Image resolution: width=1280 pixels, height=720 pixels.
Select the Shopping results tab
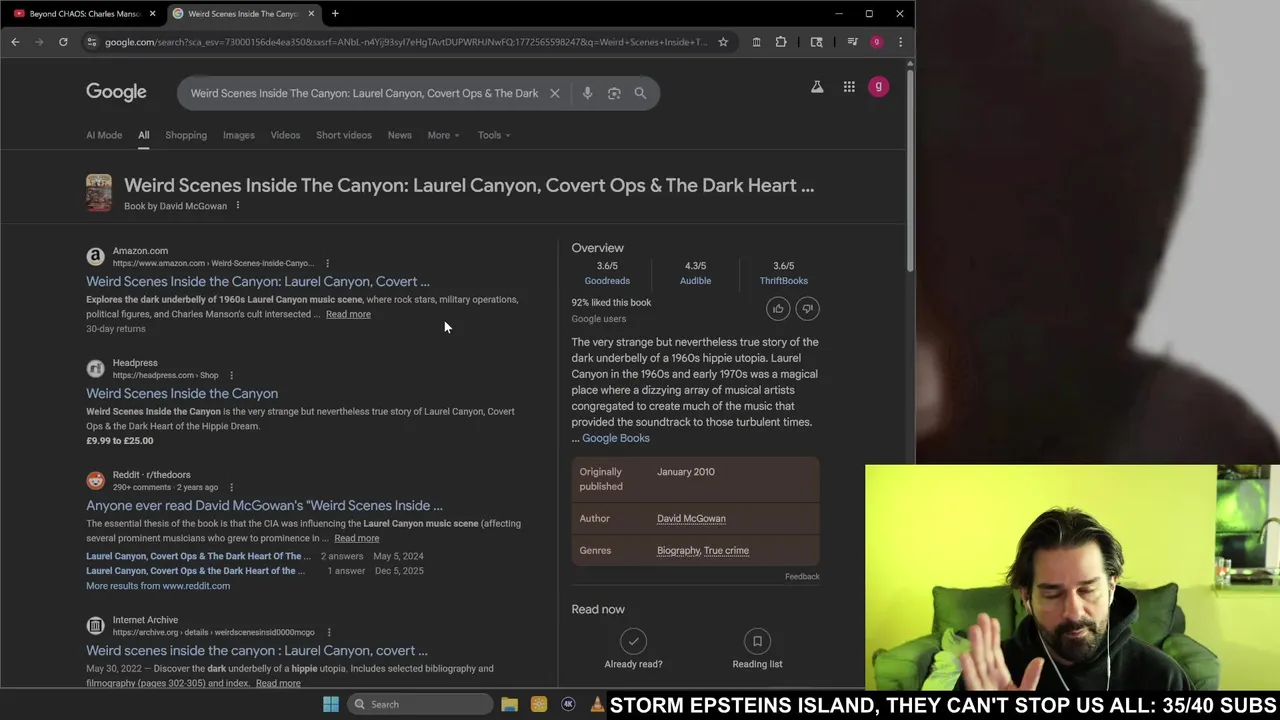[186, 135]
